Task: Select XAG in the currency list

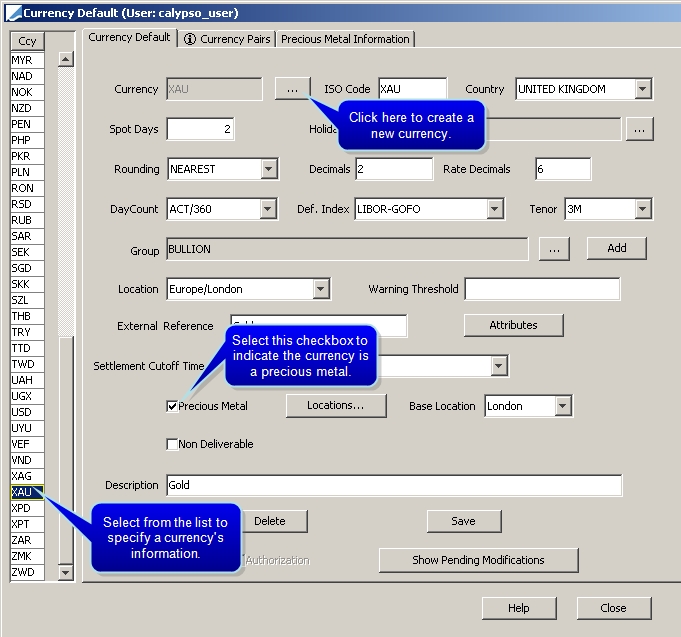Action: pos(27,476)
